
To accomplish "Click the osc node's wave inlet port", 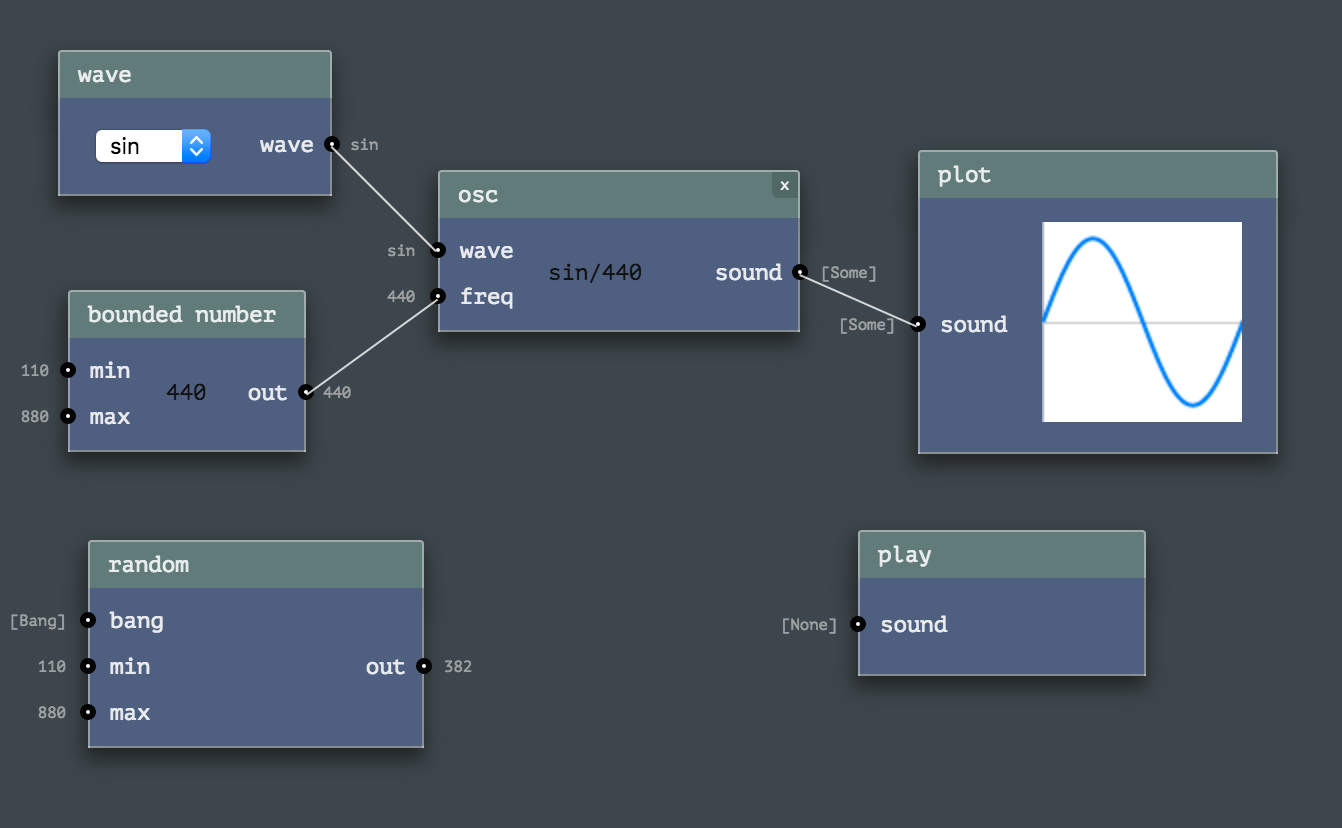I will click(438, 250).
